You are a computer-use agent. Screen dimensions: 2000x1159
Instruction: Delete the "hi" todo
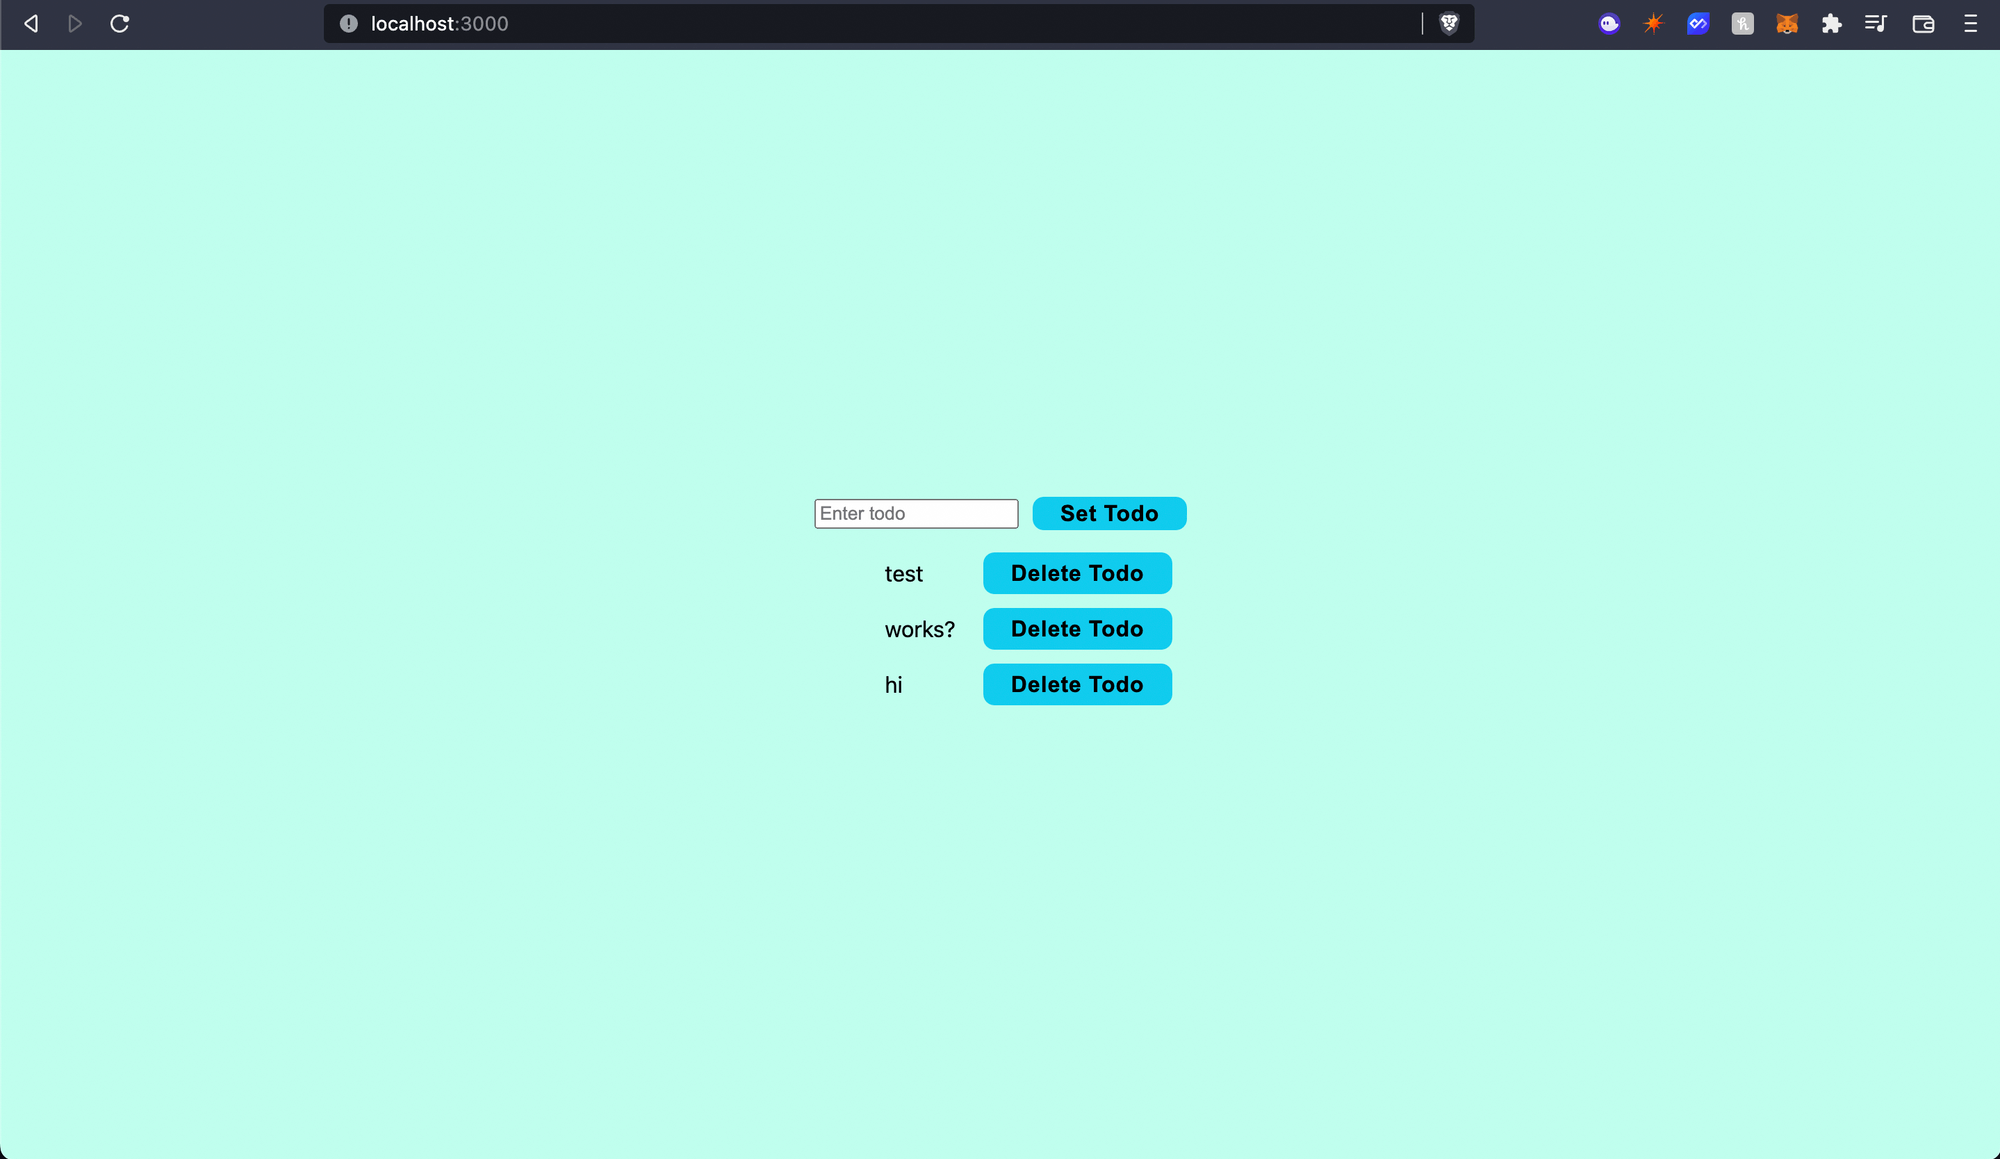pyautogui.click(x=1077, y=684)
